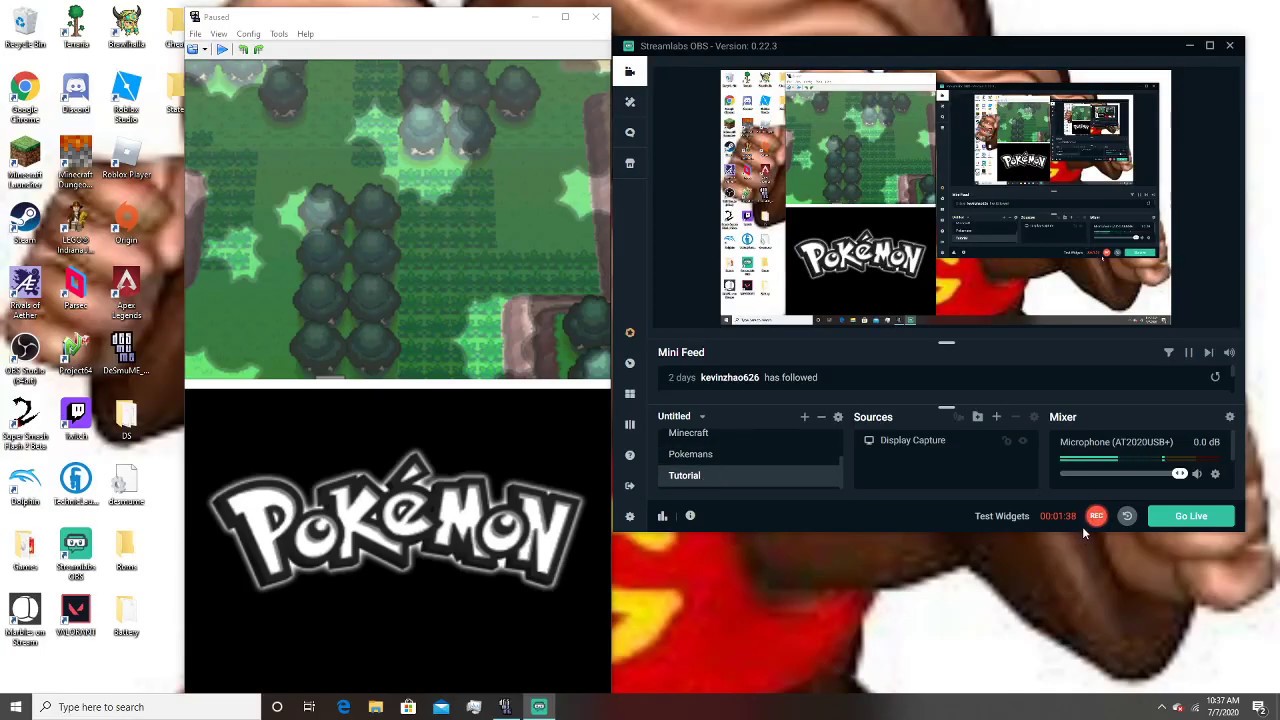Filter Mini Feed events with funnel icon
This screenshot has height=720, width=1280.
pos(1168,352)
